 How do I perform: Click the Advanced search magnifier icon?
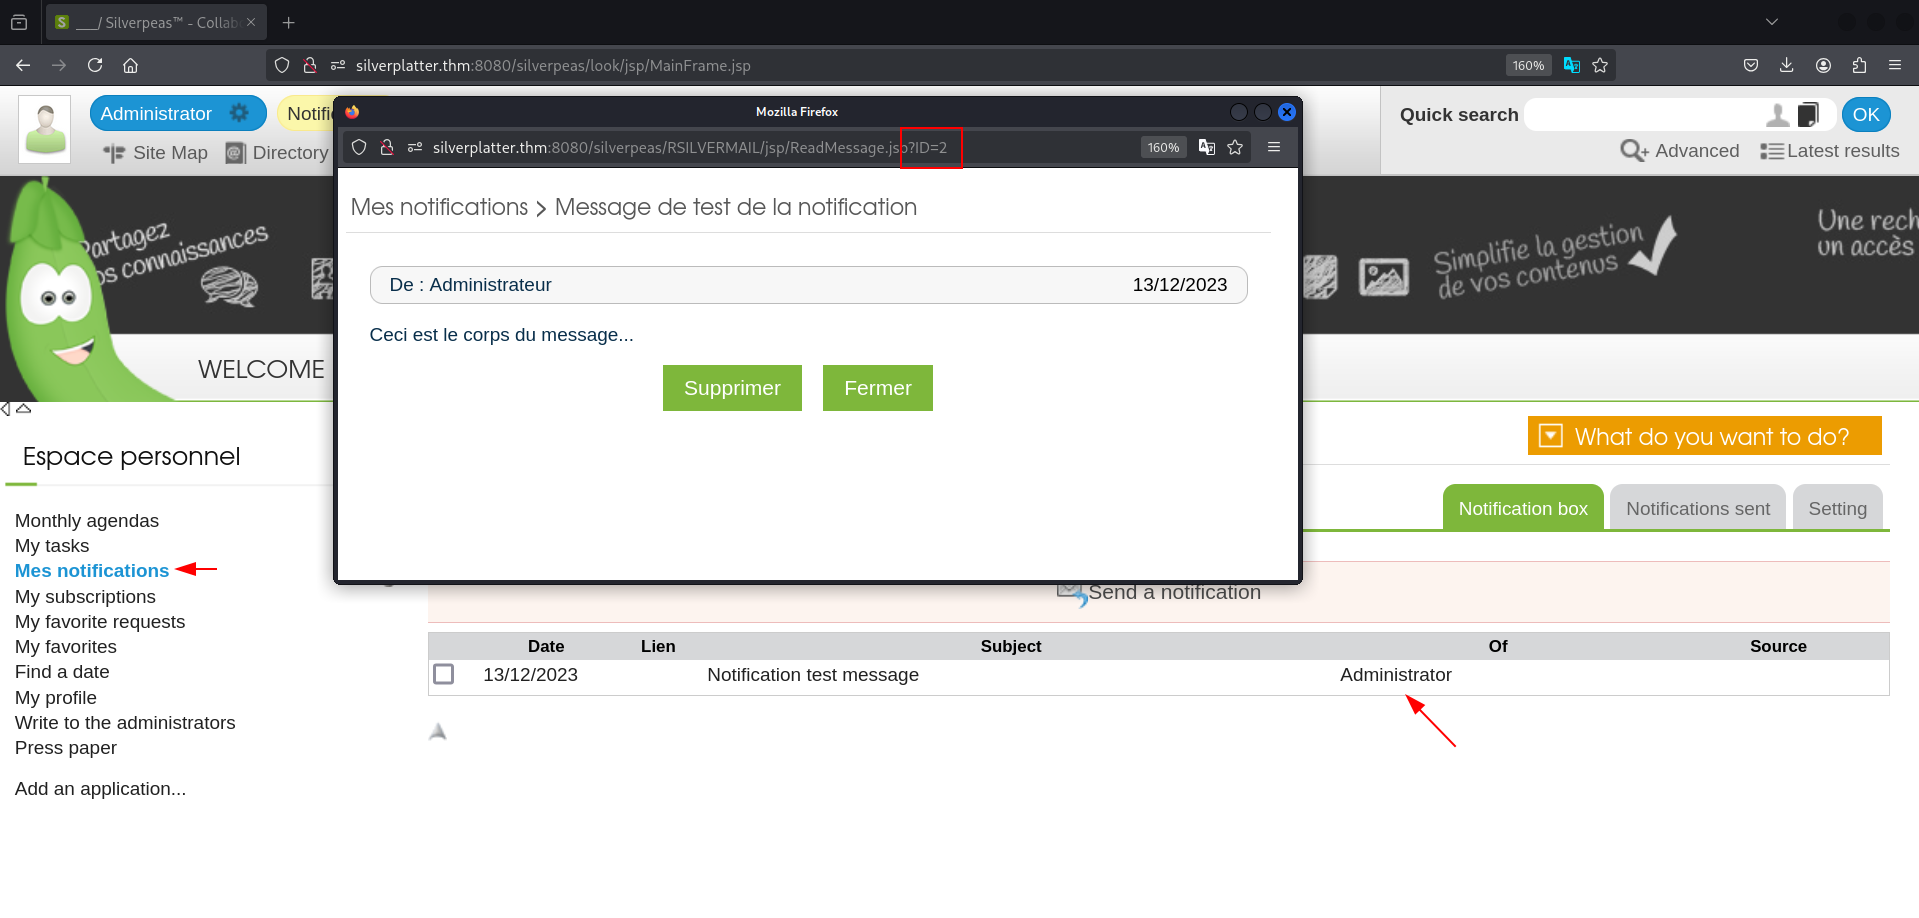[x=1633, y=151]
